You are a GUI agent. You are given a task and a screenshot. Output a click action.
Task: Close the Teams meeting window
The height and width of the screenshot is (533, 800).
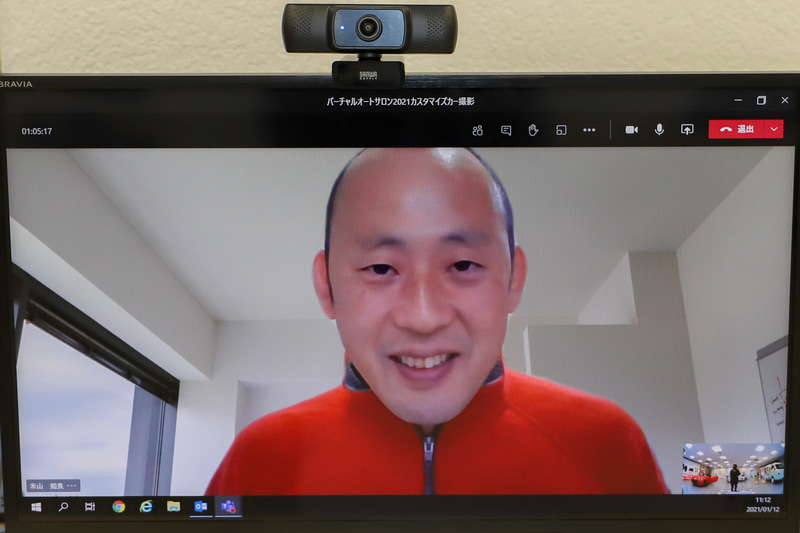tap(785, 100)
